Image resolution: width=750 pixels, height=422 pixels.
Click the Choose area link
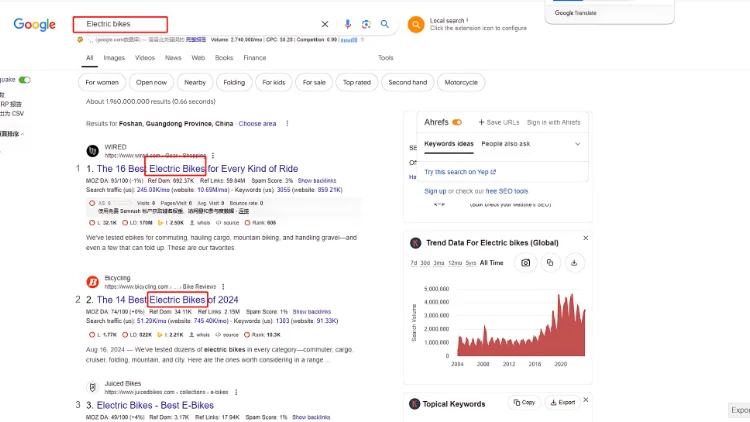[257, 123]
